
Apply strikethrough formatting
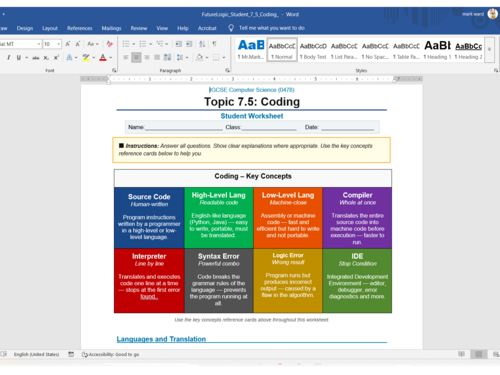tap(36, 58)
